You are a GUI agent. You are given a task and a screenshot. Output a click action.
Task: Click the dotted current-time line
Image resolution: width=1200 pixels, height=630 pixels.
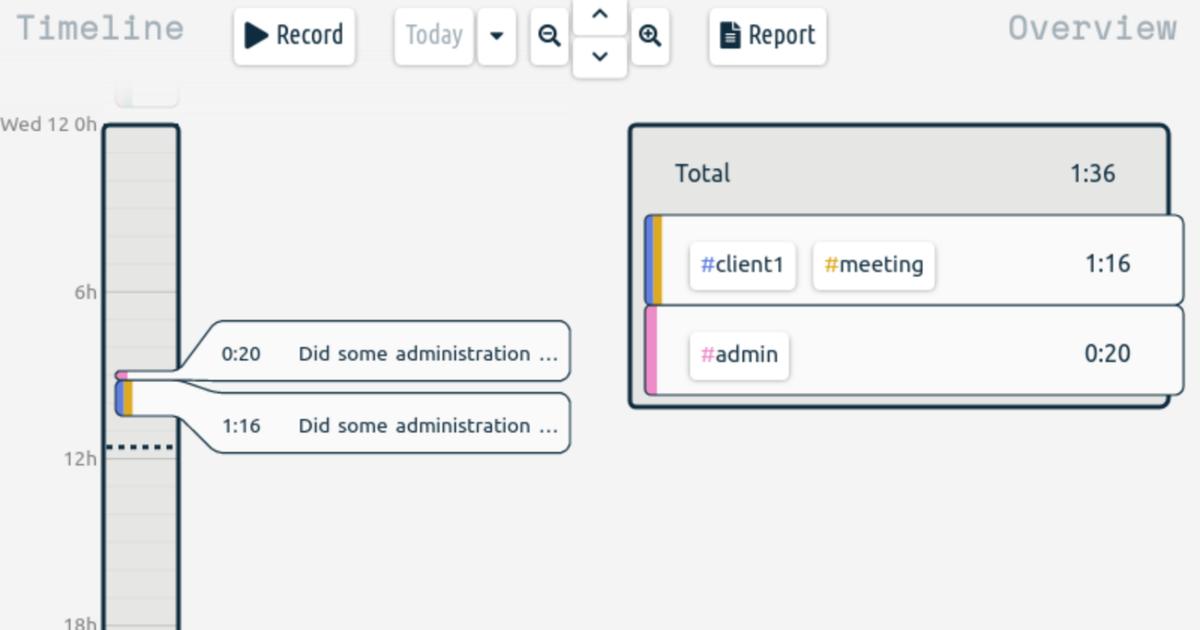(141, 447)
